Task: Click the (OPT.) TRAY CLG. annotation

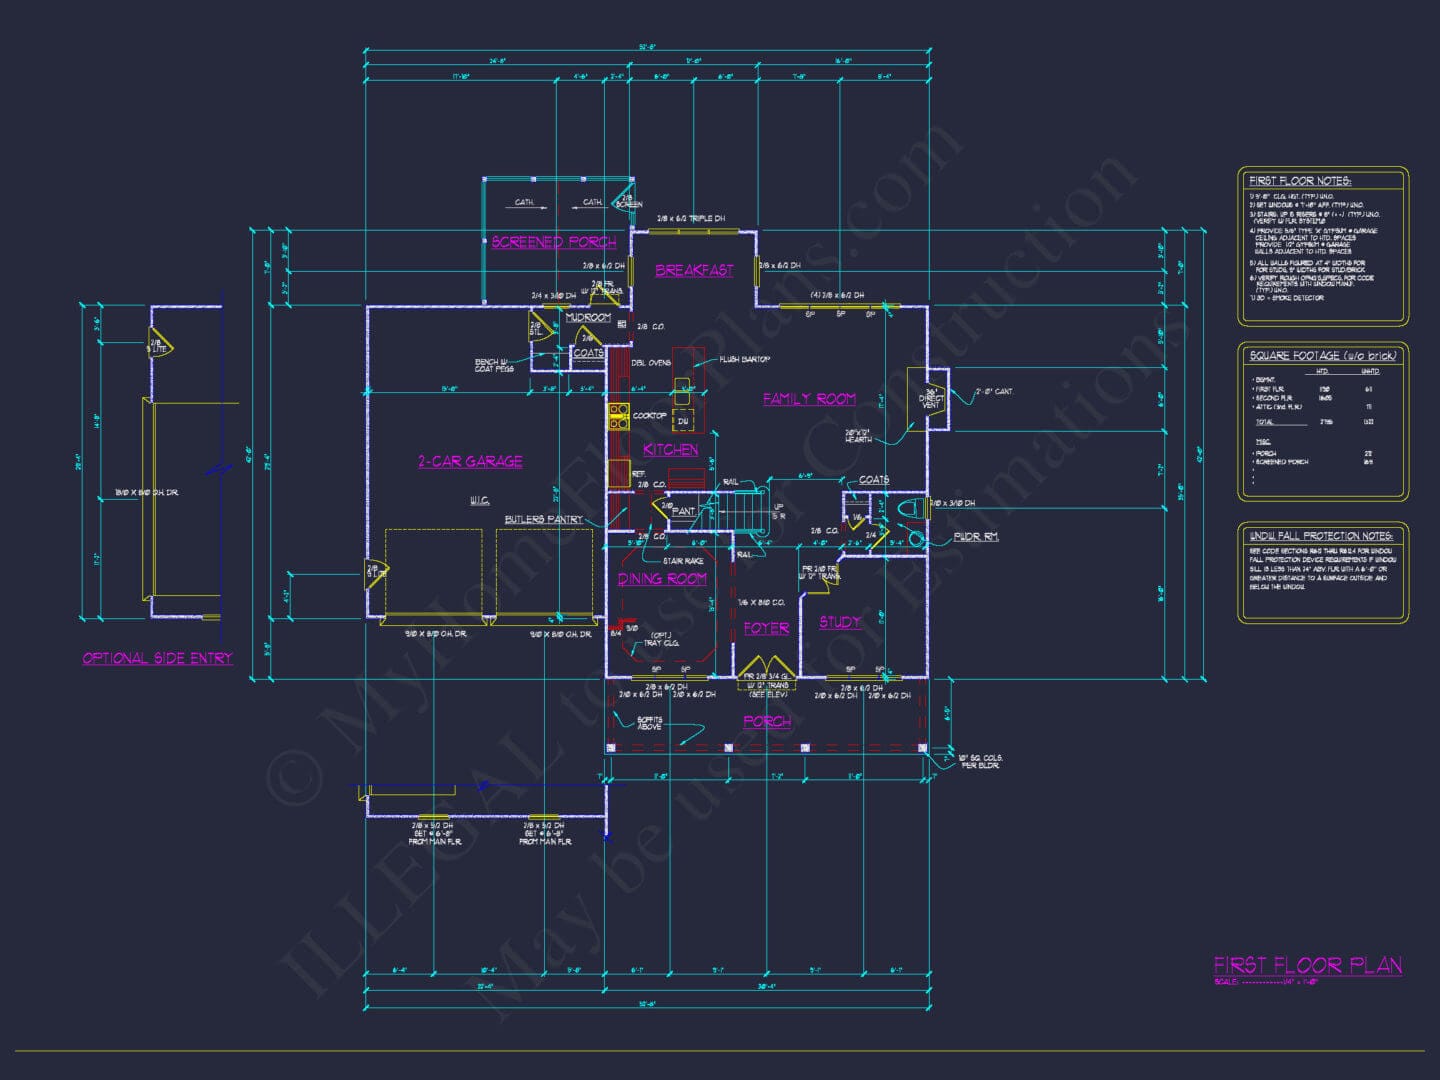Action: coord(660,639)
